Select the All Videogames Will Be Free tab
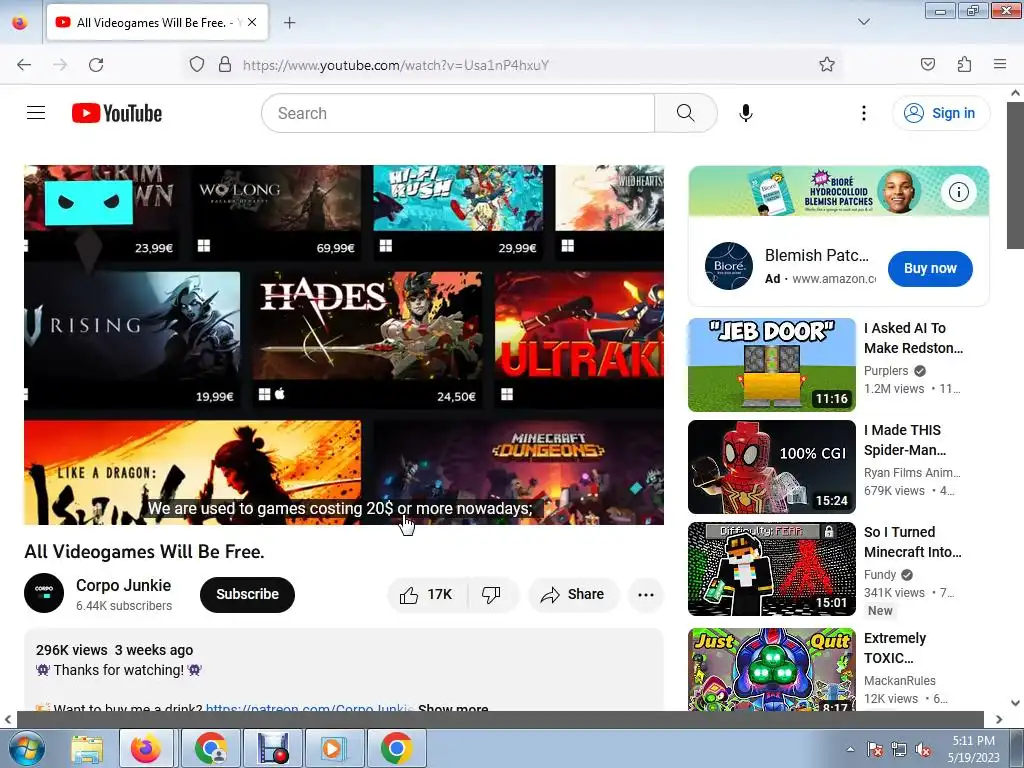The width and height of the screenshot is (1024, 768). click(x=157, y=23)
